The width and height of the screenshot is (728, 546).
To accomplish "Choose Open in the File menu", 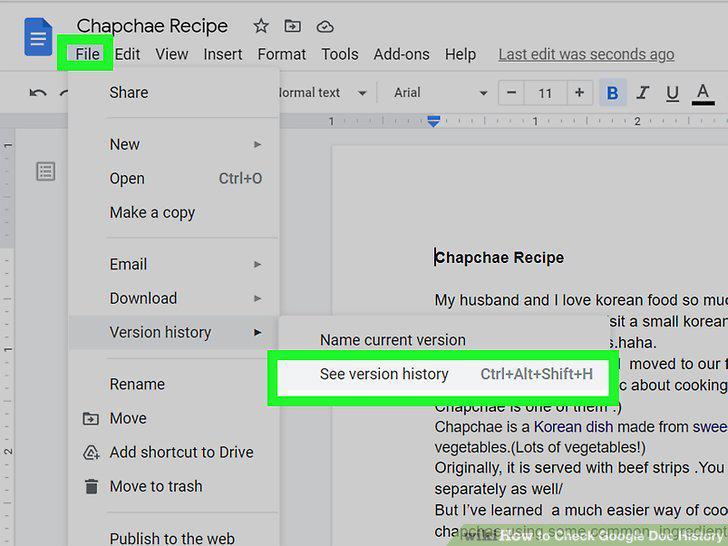I will point(174,178).
